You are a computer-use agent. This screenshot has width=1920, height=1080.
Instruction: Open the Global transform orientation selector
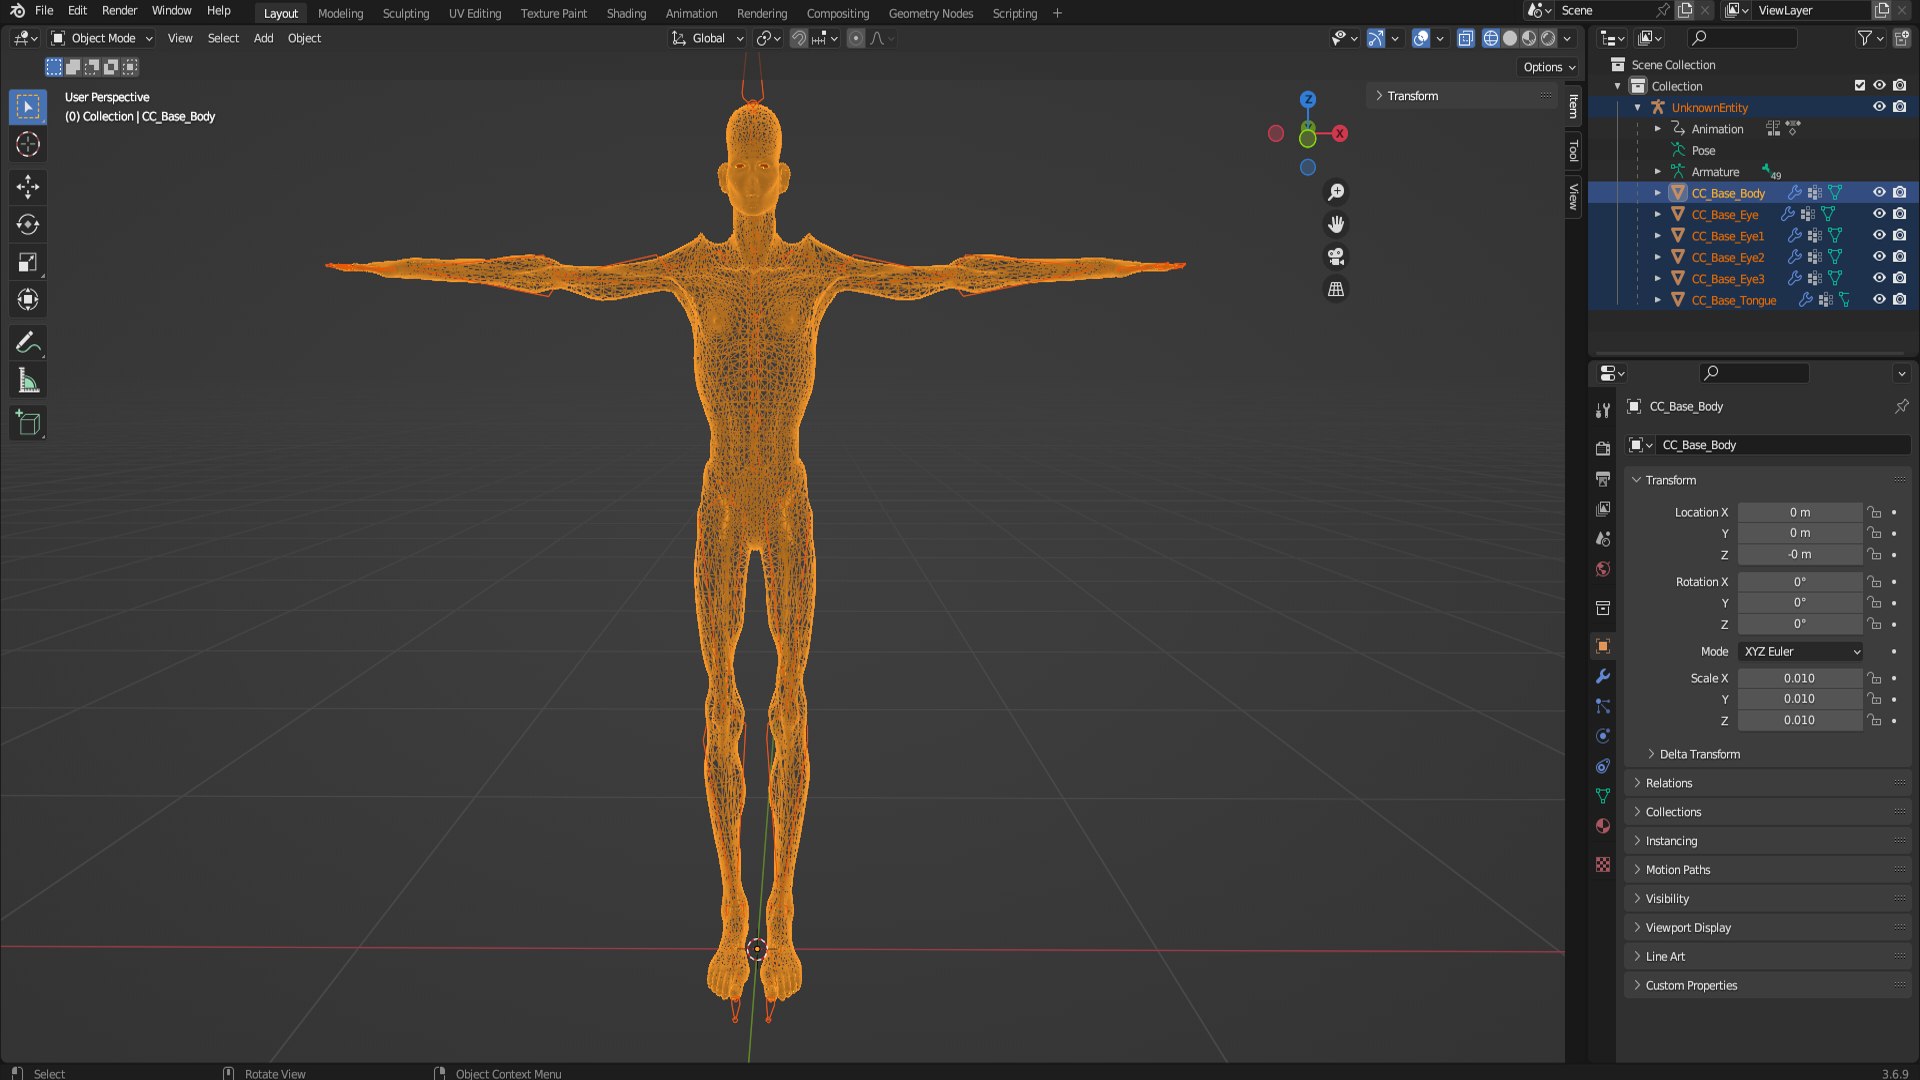point(708,38)
